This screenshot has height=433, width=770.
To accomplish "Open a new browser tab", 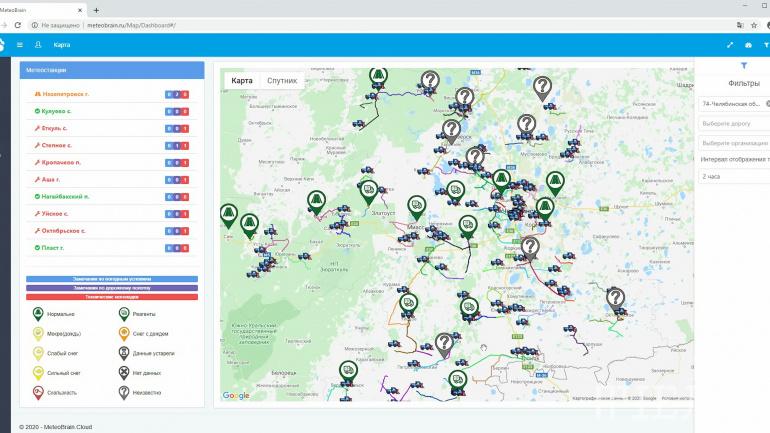I will (x=96, y=8).
